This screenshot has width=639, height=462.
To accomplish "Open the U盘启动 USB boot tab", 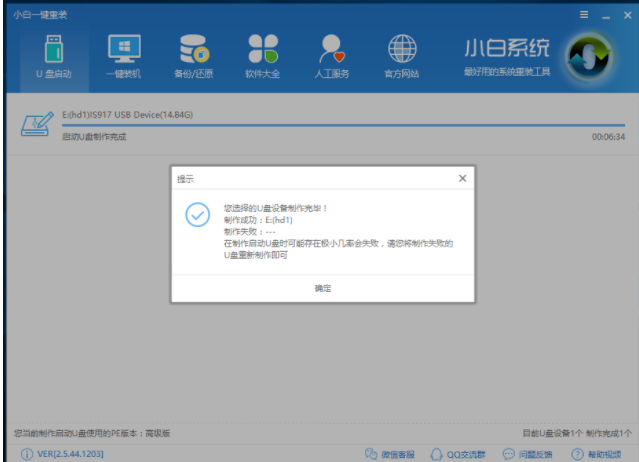I will click(x=55, y=56).
